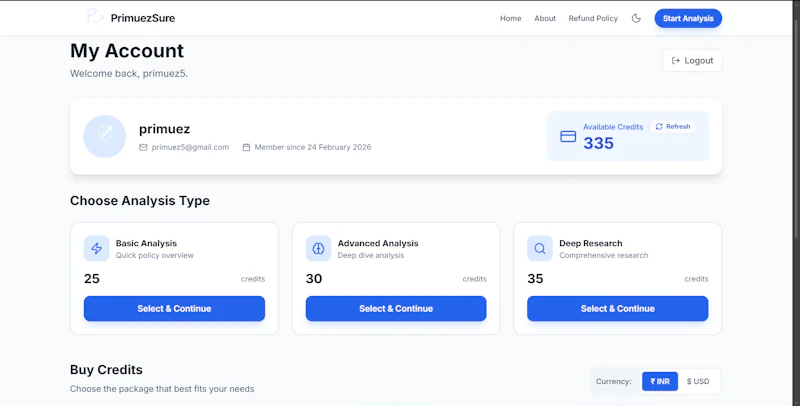
Task: Click the package description text under Buy Credits
Action: (x=162, y=389)
